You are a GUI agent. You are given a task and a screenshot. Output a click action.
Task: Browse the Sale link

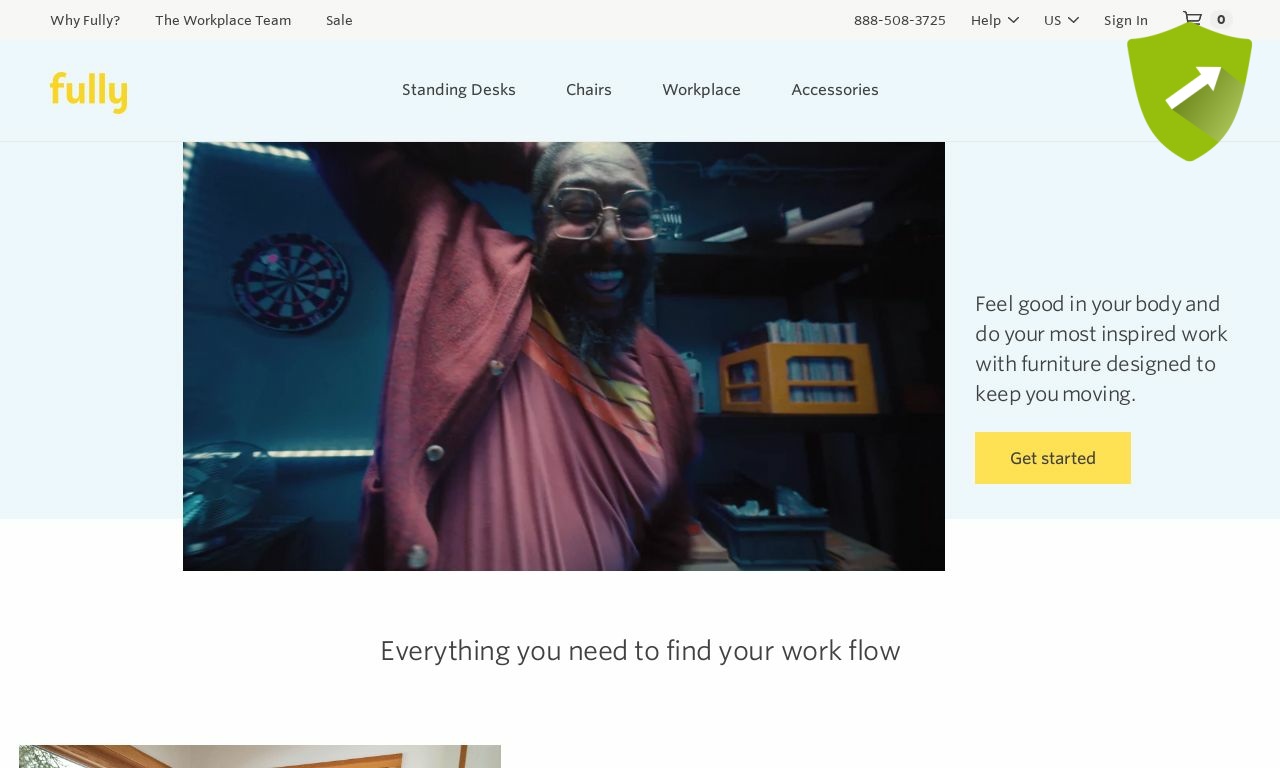pos(339,20)
